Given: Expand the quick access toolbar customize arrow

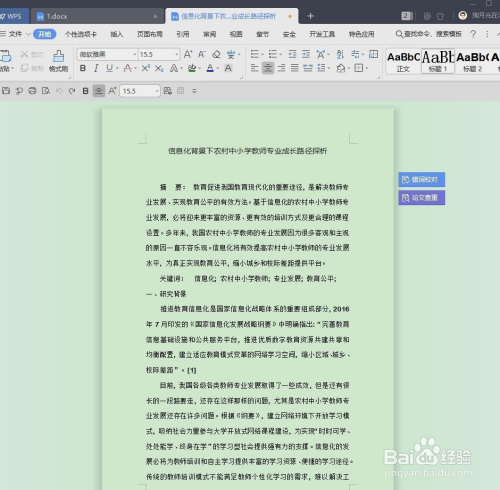Looking at the screenshot, I should (194, 91).
